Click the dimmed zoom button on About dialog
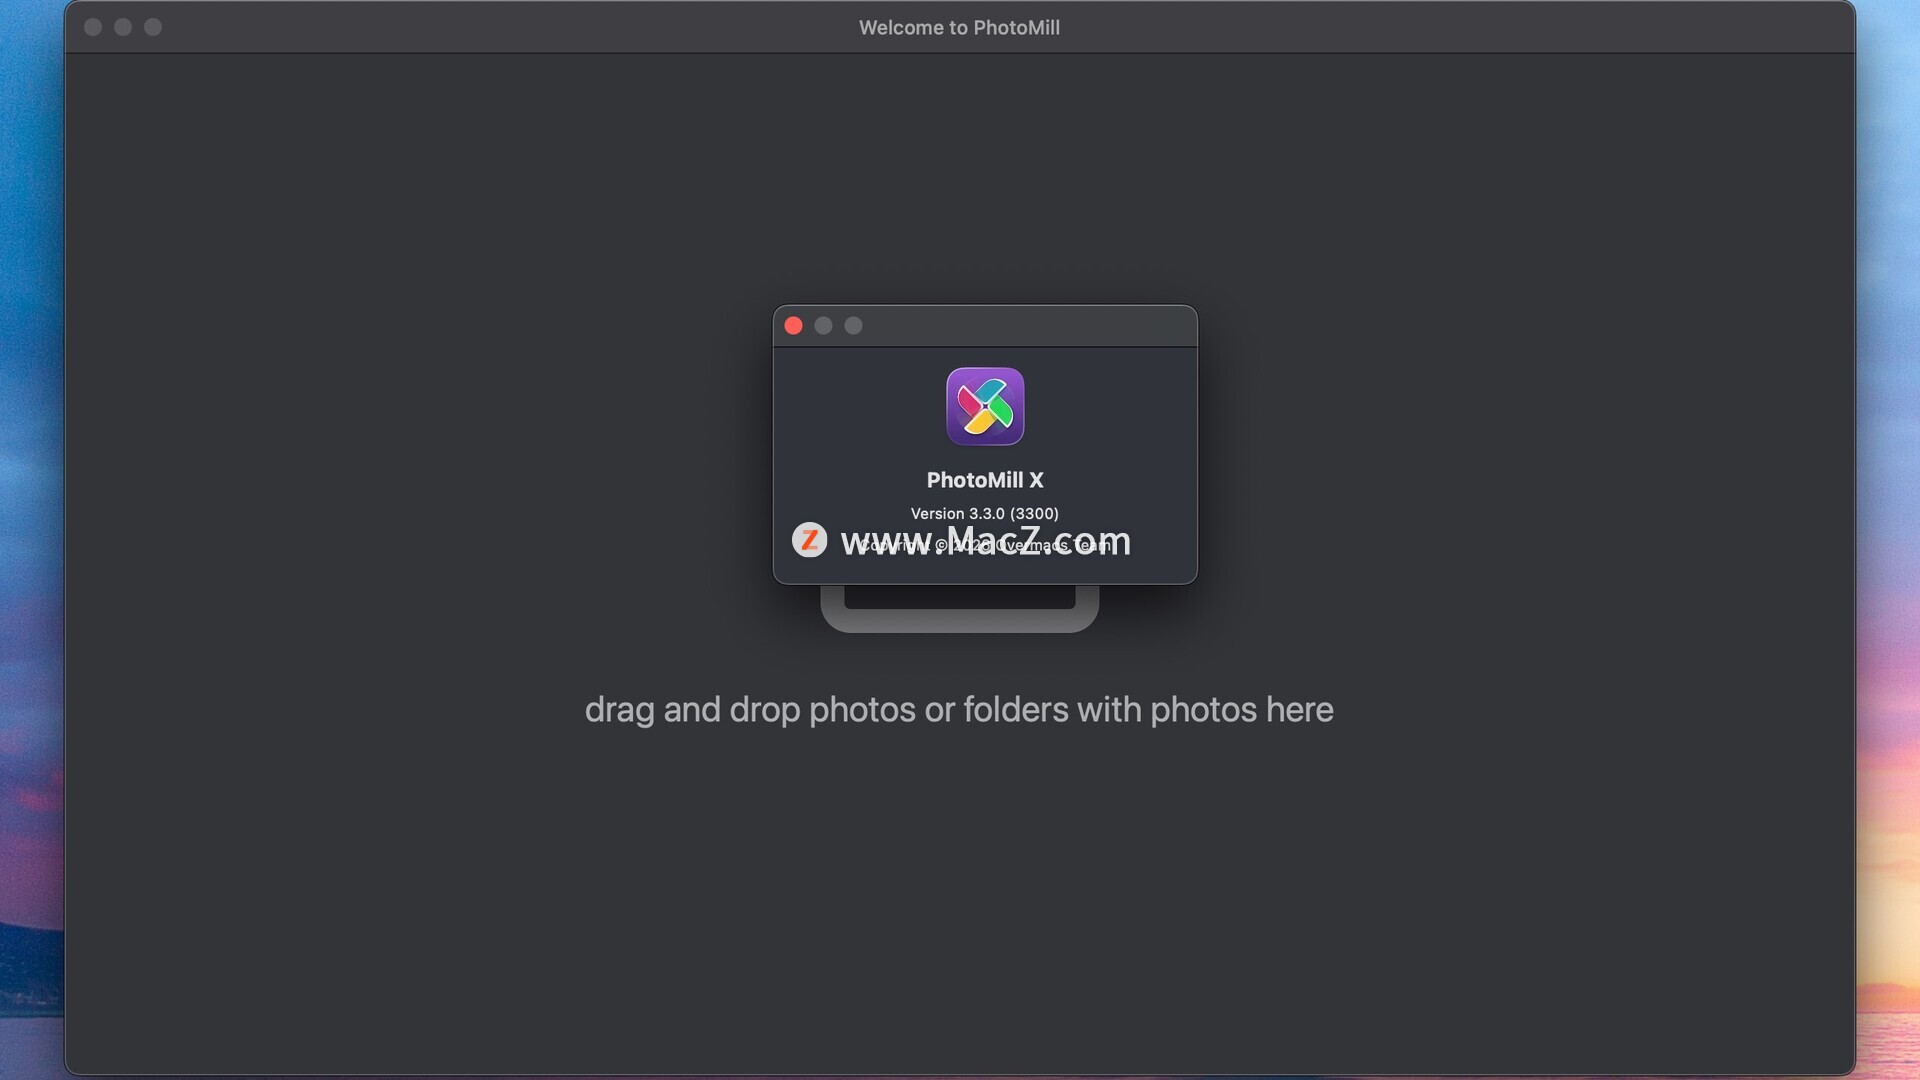This screenshot has width=1920, height=1080. pos(853,326)
